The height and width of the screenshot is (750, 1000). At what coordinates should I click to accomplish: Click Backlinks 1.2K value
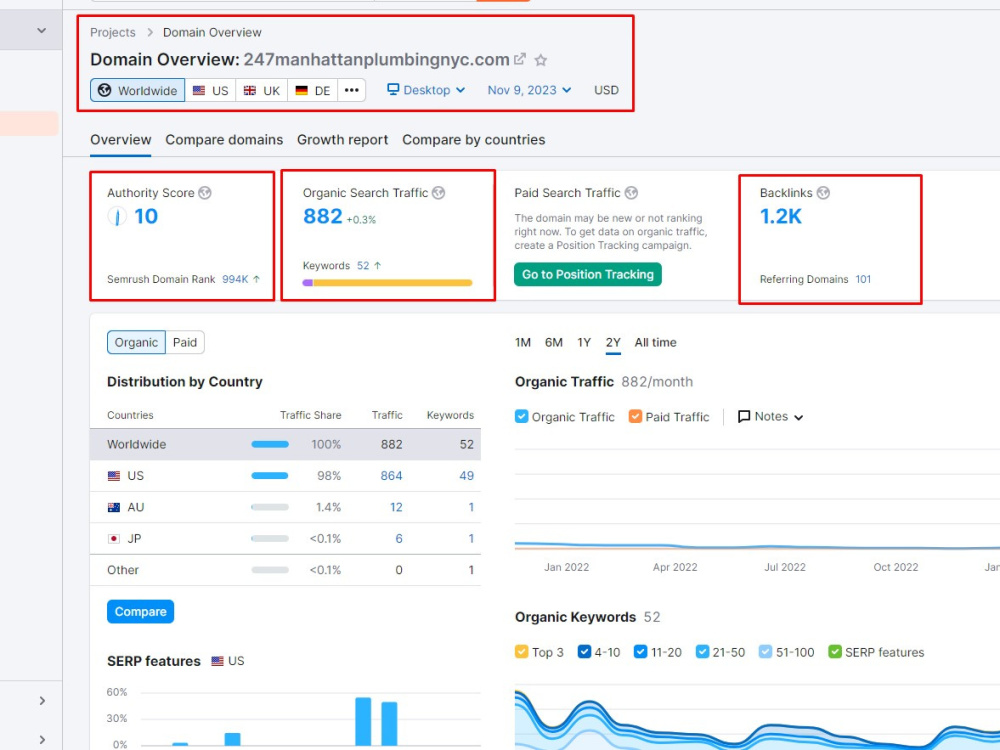(x=781, y=216)
